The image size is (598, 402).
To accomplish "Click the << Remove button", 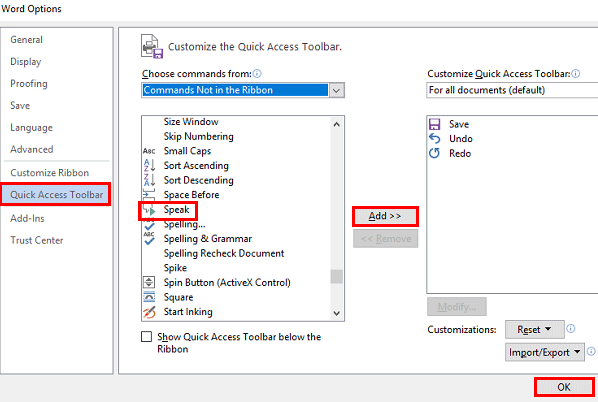I will (386, 239).
